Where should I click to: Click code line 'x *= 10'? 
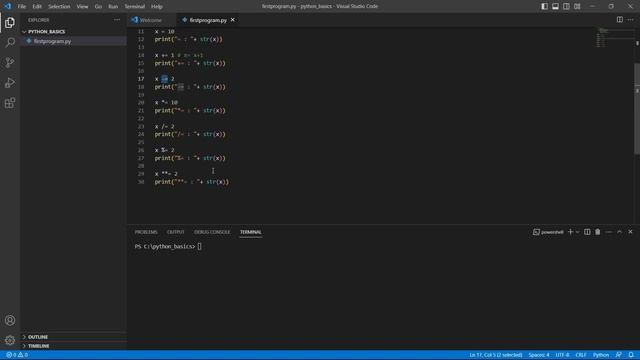coord(166,102)
